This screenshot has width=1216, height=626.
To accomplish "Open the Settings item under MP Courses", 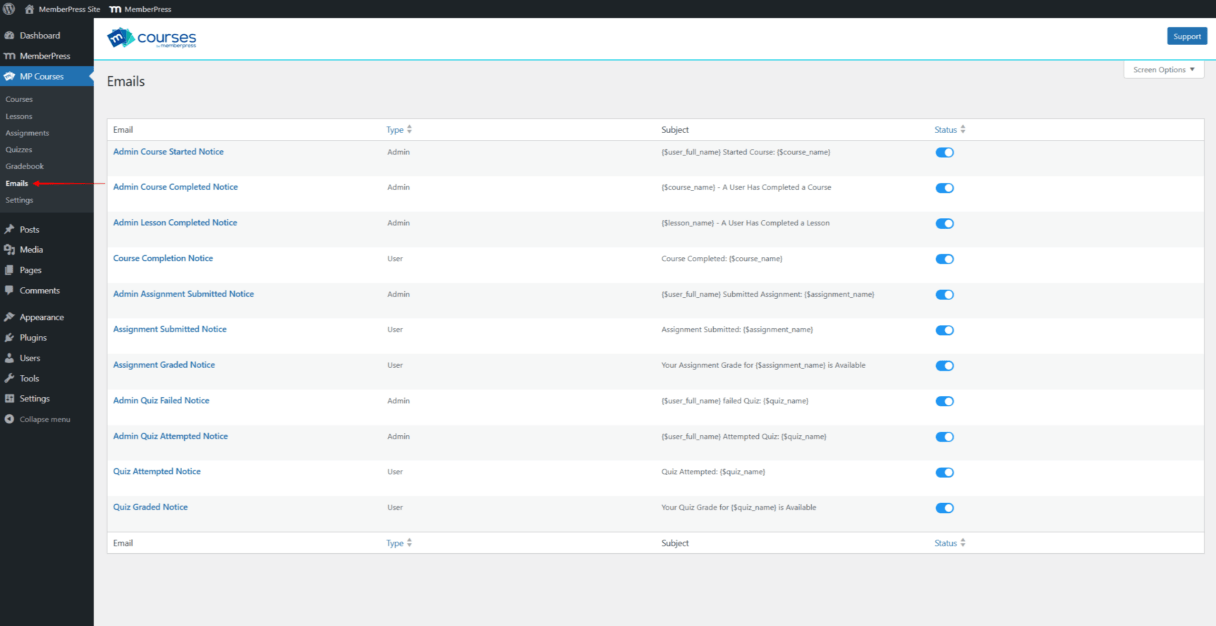I will [19, 200].
